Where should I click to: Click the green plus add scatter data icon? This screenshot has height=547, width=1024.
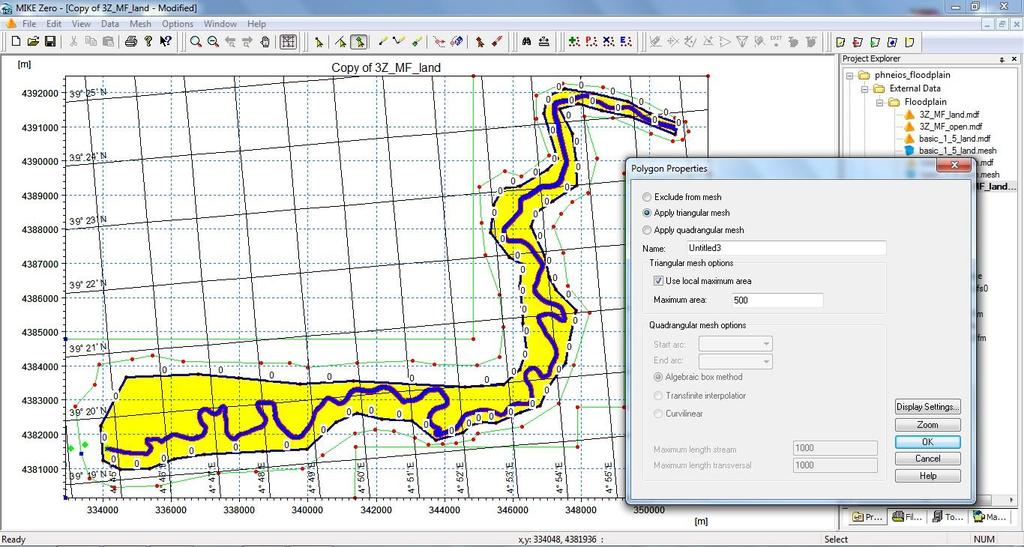[573, 42]
